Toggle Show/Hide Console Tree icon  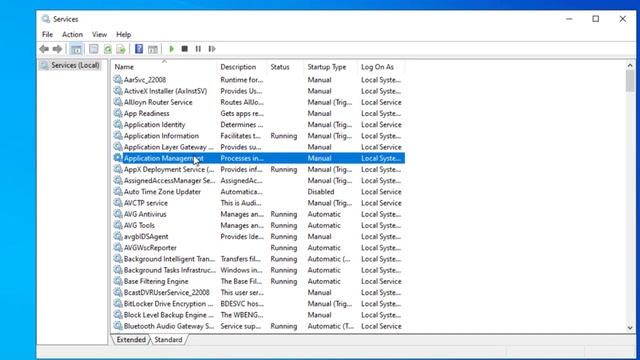(76, 49)
